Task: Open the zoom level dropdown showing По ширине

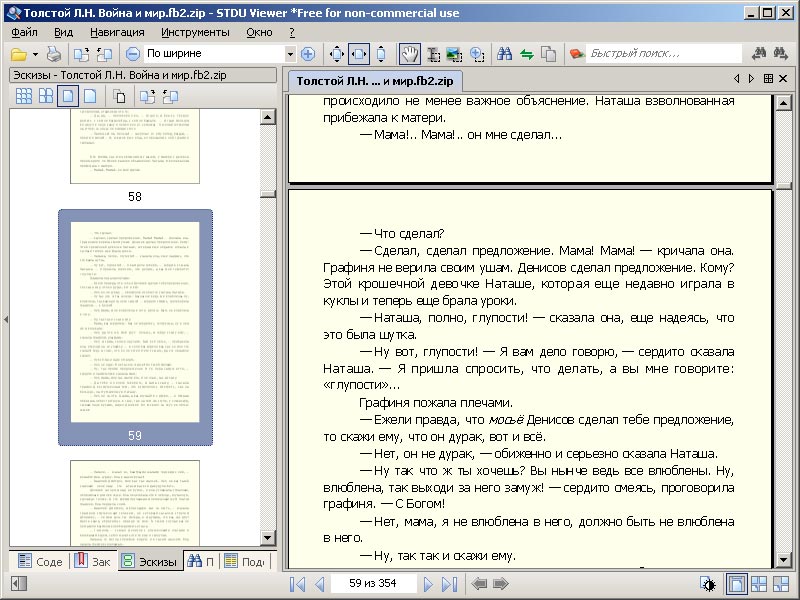Action: click(291, 53)
